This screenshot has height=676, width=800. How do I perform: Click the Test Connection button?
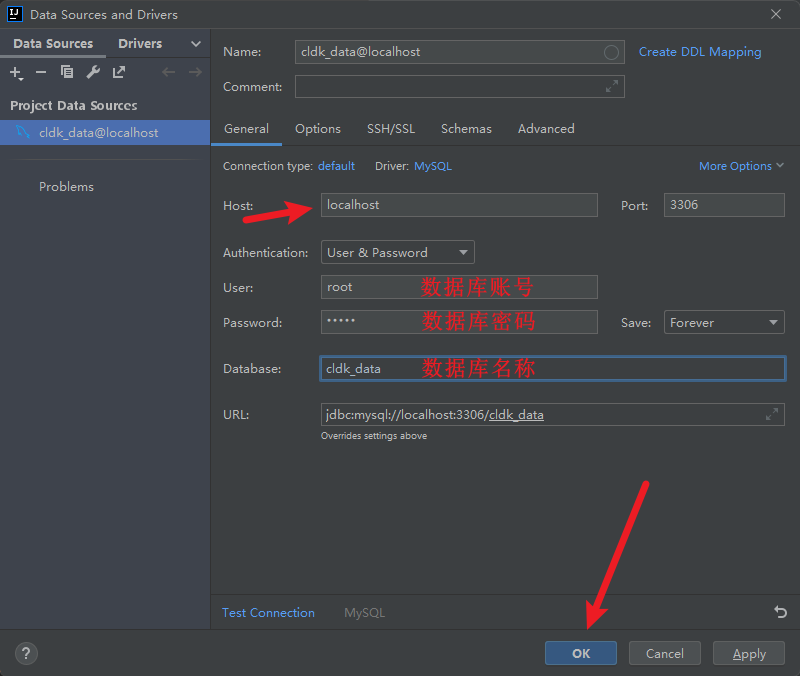tap(268, 612)
